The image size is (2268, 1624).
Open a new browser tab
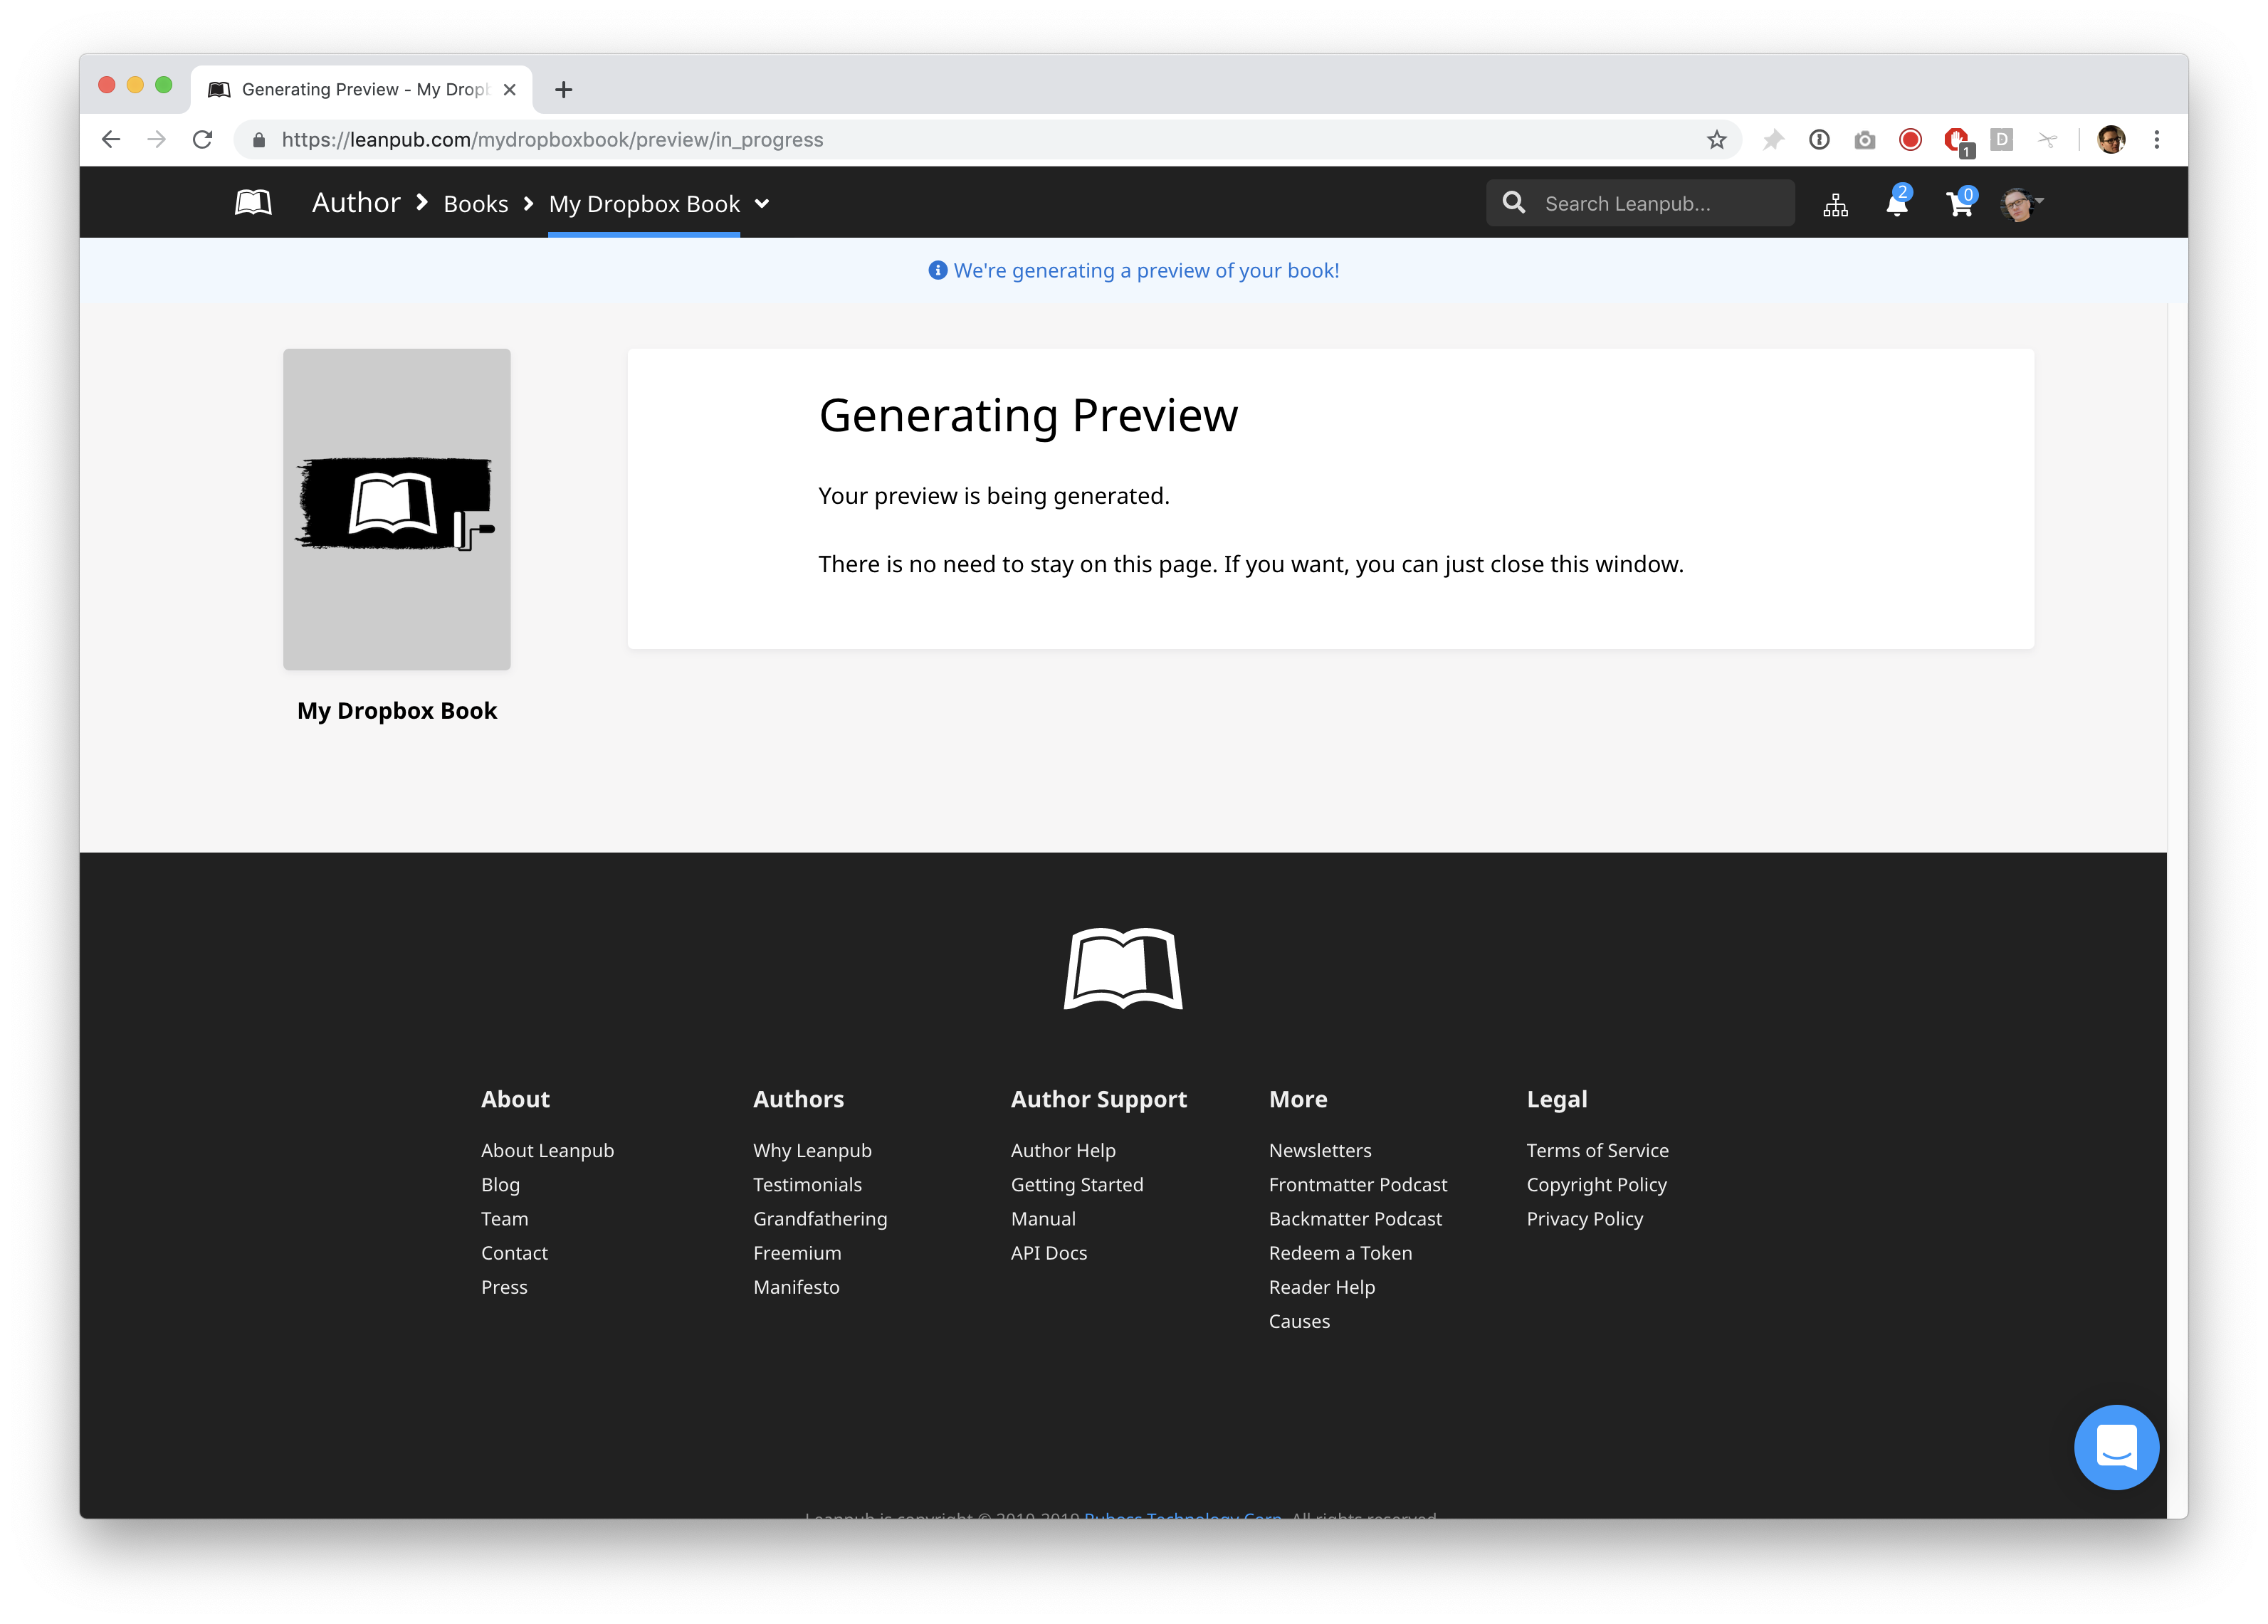click(x=564, y=90)
